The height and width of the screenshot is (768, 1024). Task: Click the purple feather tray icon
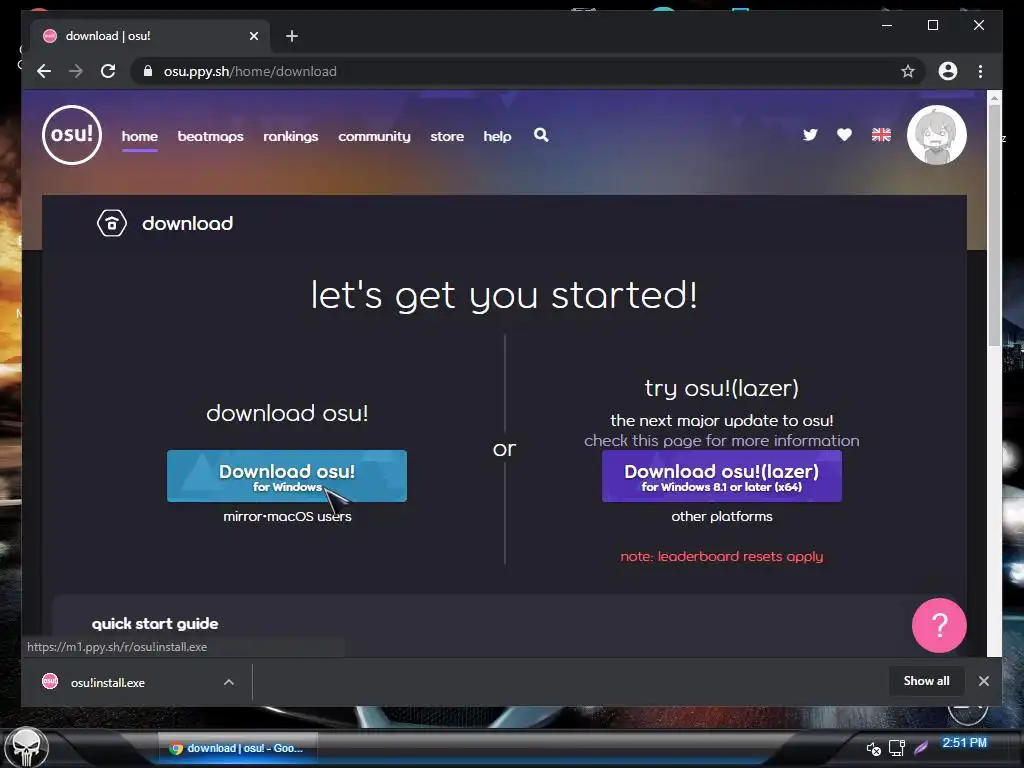point(921,748)
